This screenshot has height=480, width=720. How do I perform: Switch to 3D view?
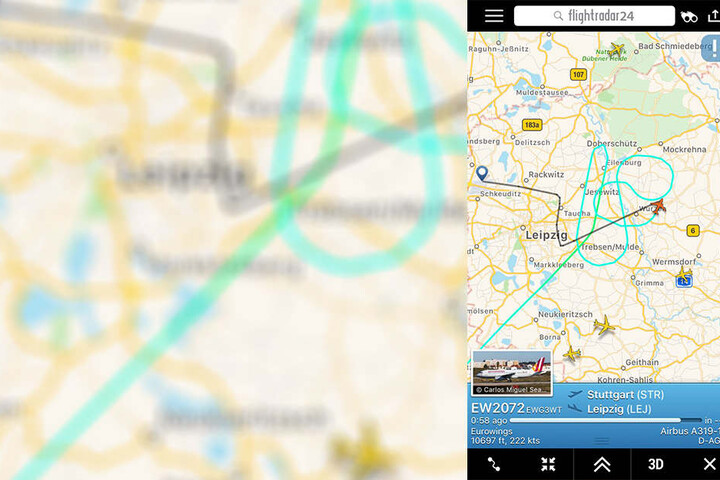click(655, 464)
